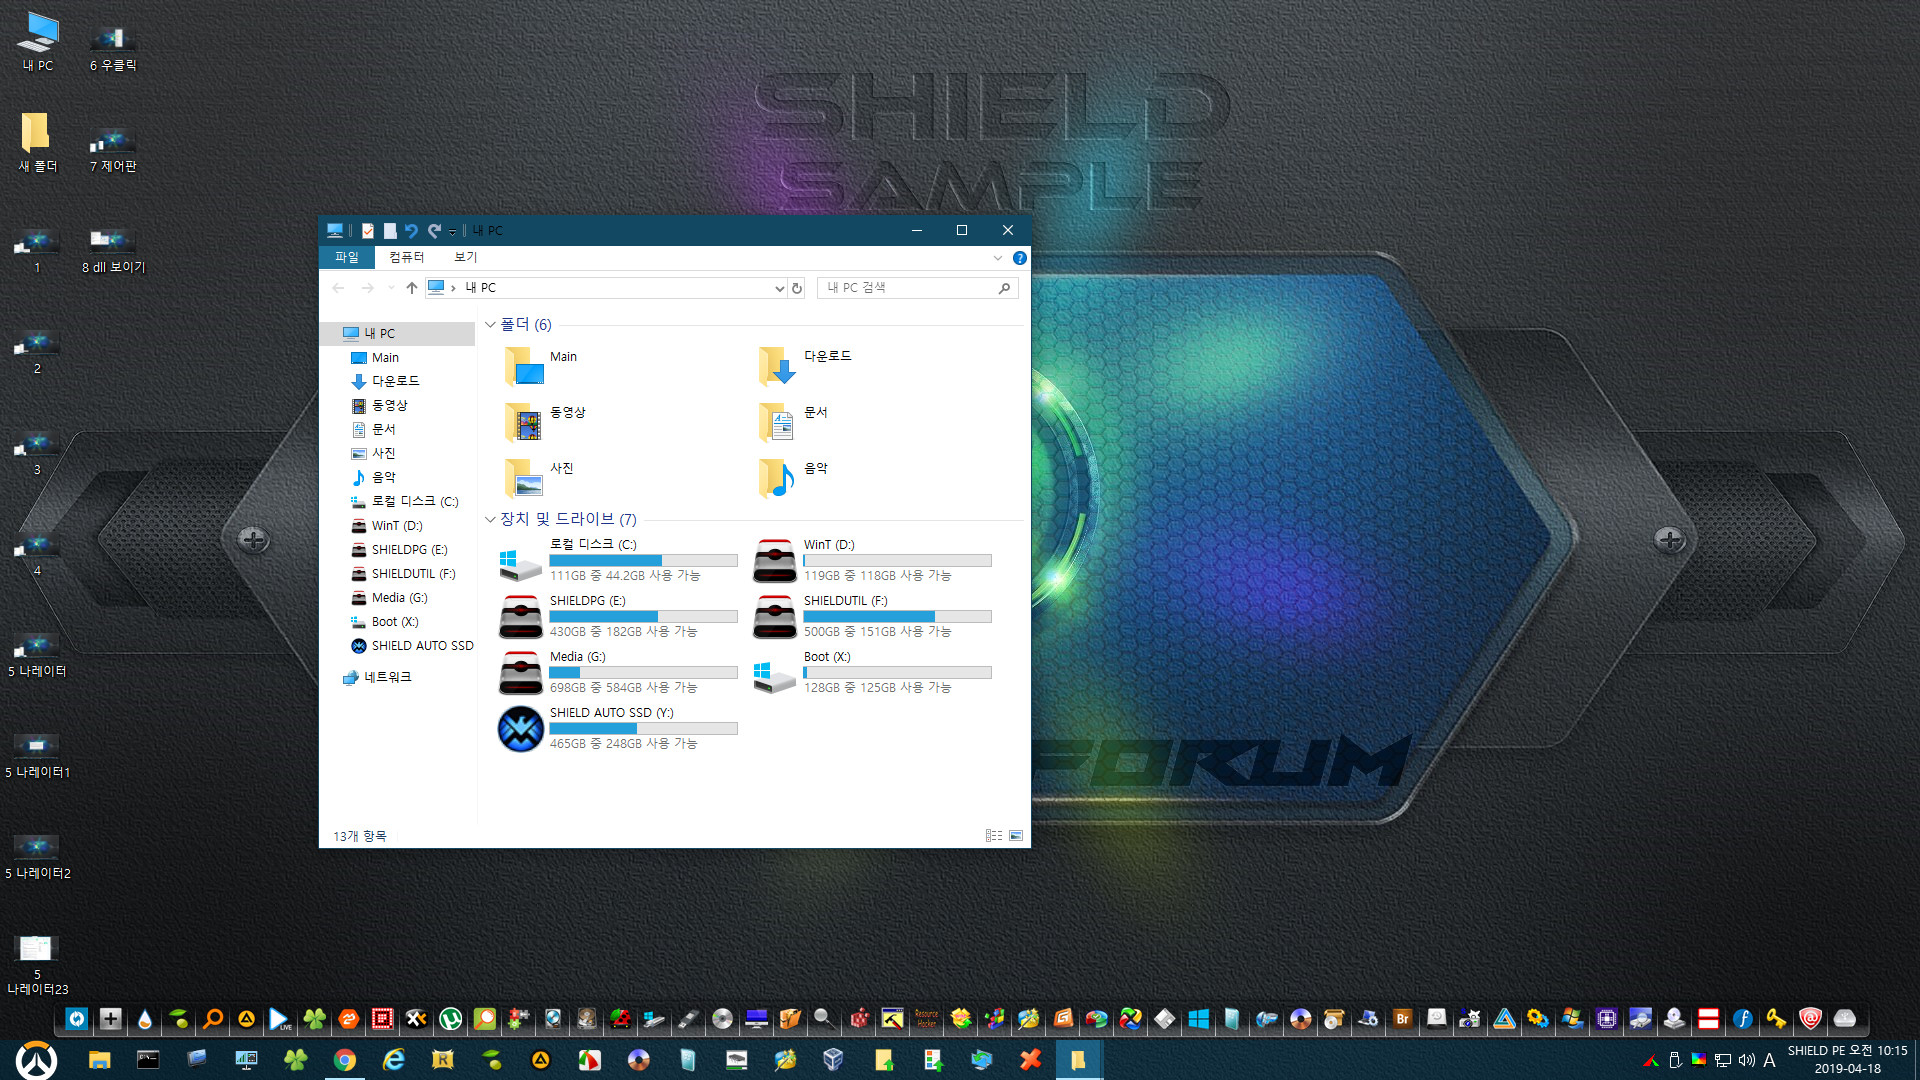Click the 13개 항목 status text

click(x=360, y=837)
